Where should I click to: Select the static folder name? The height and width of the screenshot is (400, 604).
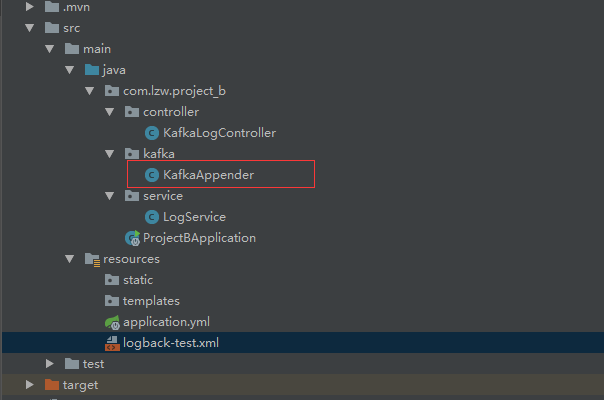click(138, 280)
